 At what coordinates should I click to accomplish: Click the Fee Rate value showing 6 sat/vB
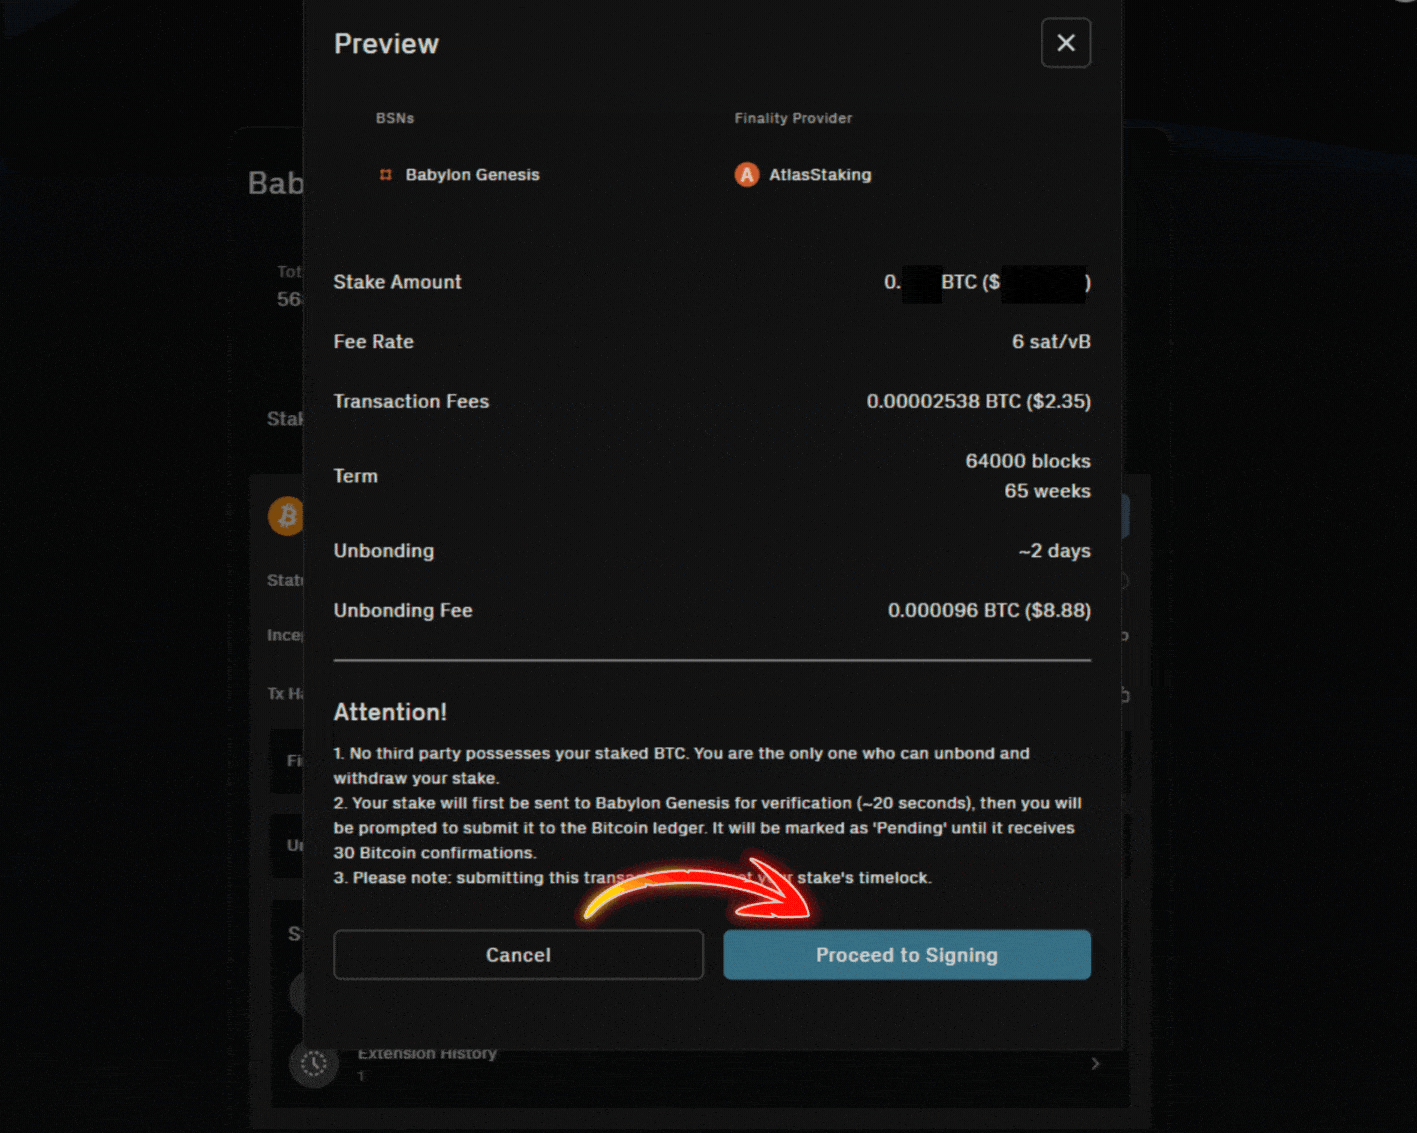point(1051,341)
